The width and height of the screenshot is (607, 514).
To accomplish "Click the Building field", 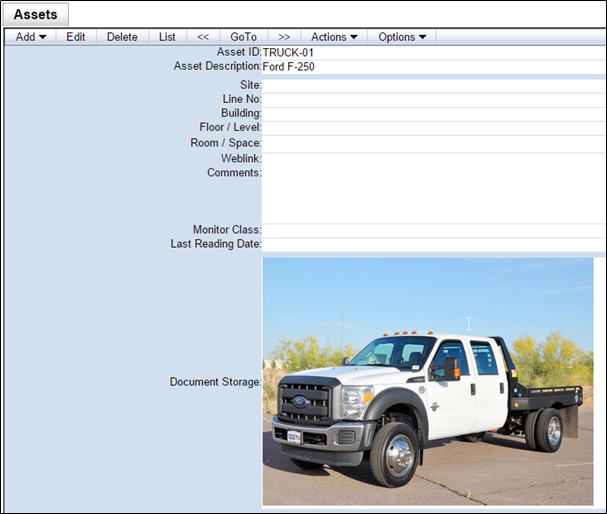I will (x=433, y=114).
